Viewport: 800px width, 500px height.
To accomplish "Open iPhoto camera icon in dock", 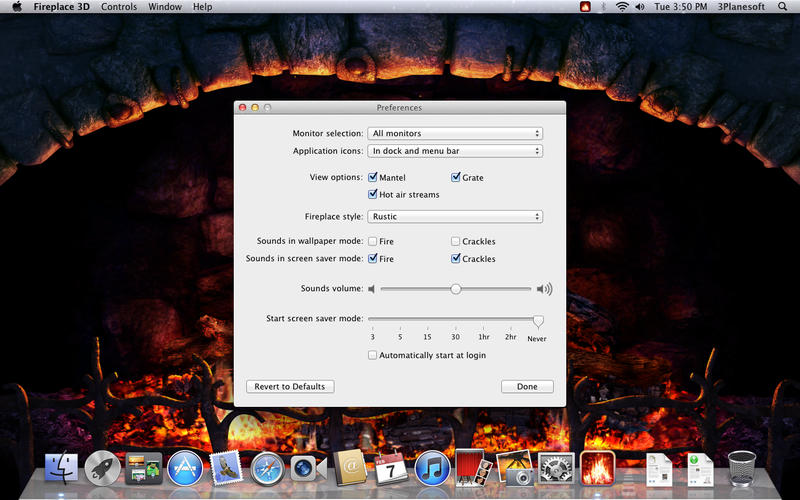I will [x=515, y=468].
